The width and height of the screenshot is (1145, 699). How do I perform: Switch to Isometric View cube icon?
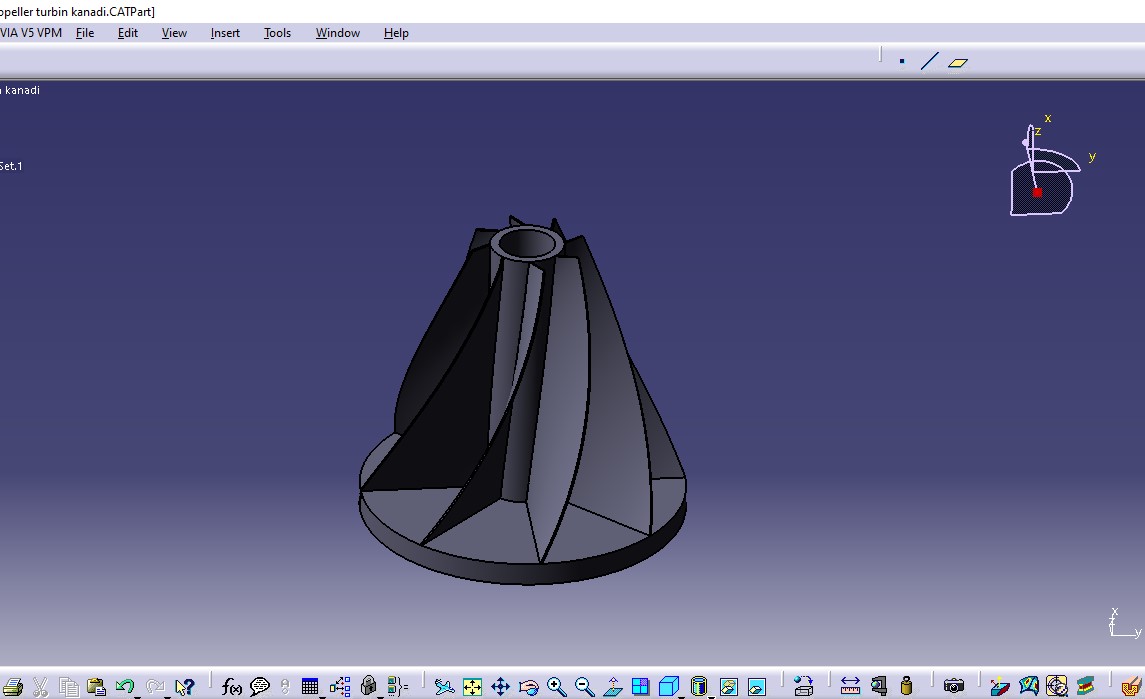pyautogui.click(x=668, y=687)
